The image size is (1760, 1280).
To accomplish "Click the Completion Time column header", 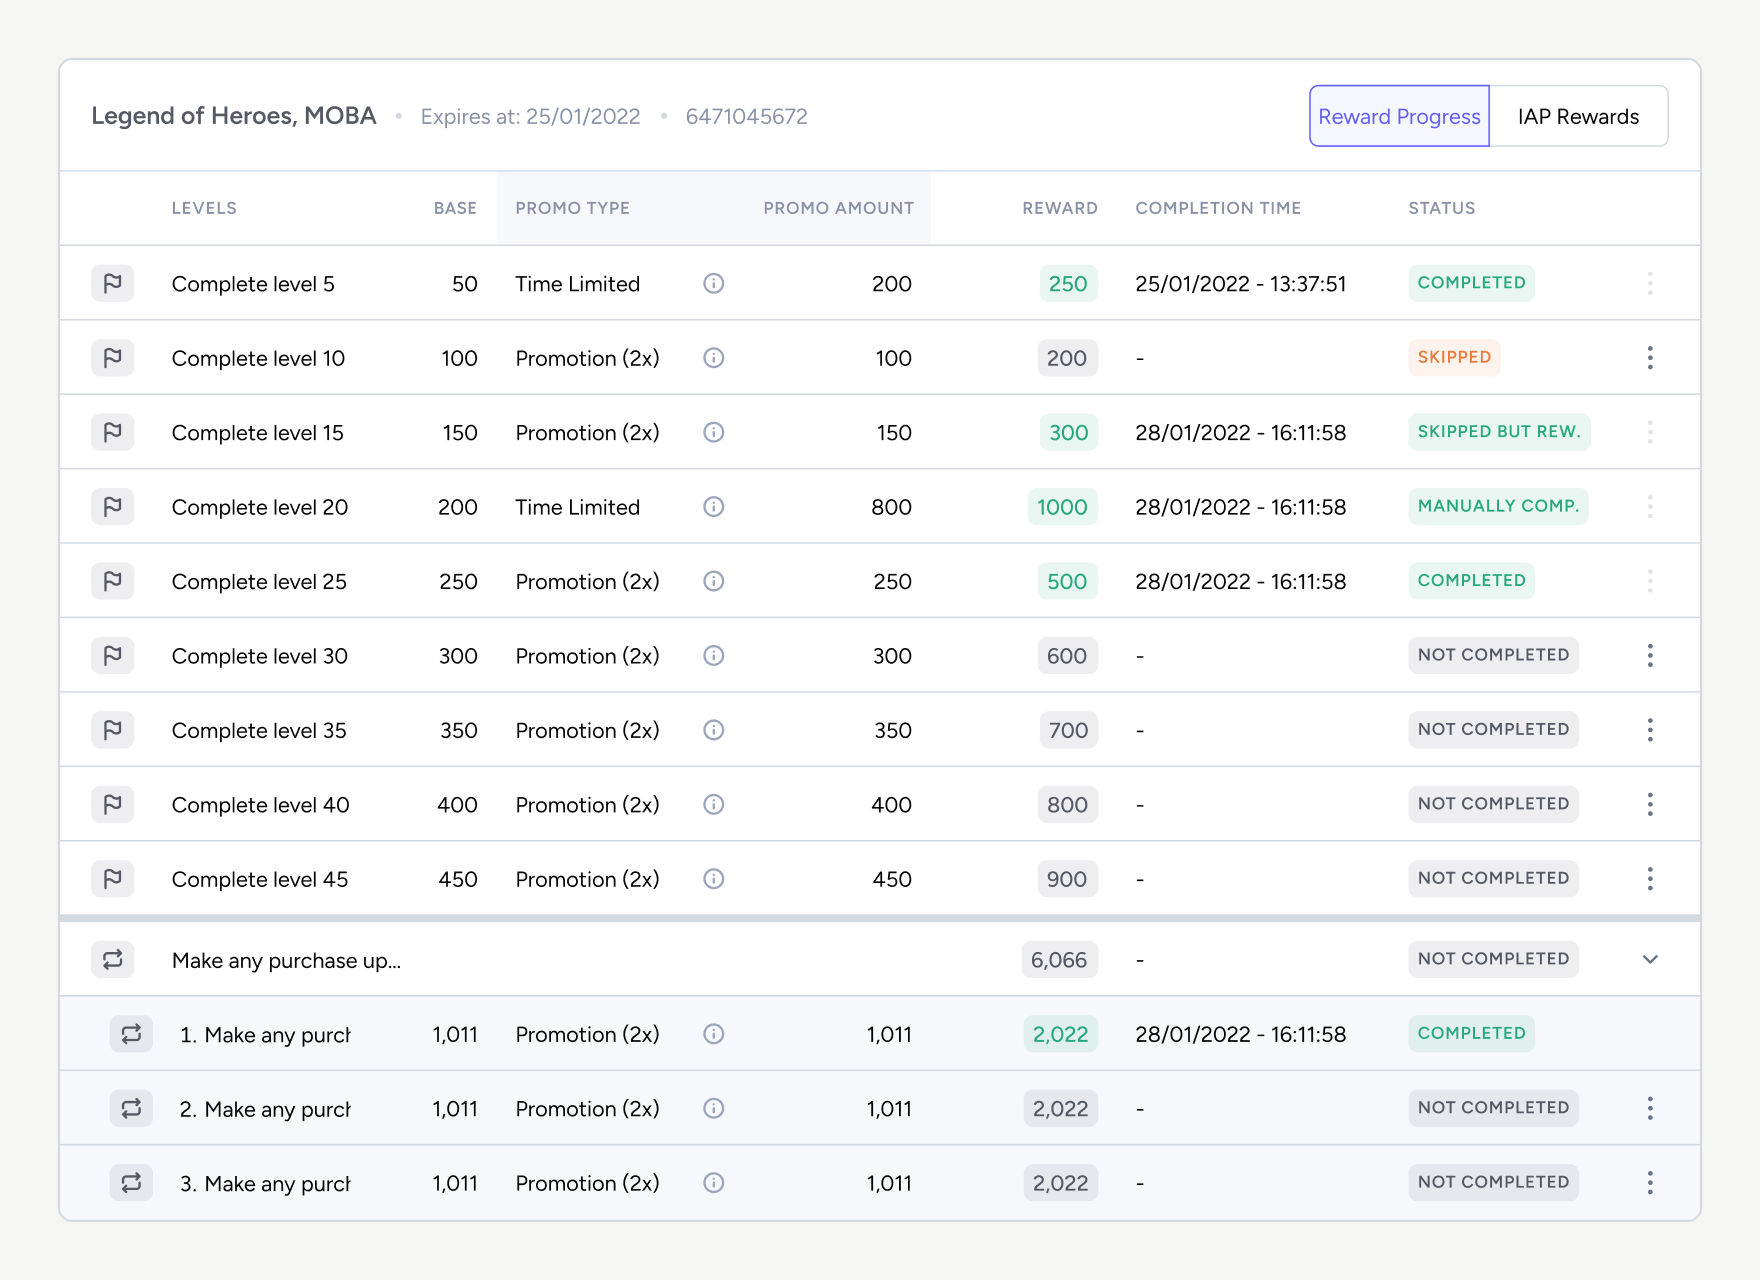I will tap(1218, 208).
